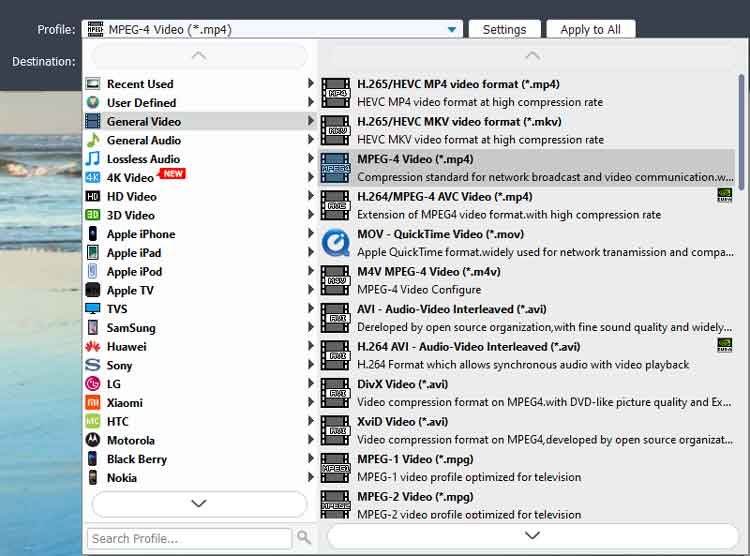The width and height of the screenshot is (750, 556).
Task: Select the Lossless Audio category
Action: click(x=200, y=159)
